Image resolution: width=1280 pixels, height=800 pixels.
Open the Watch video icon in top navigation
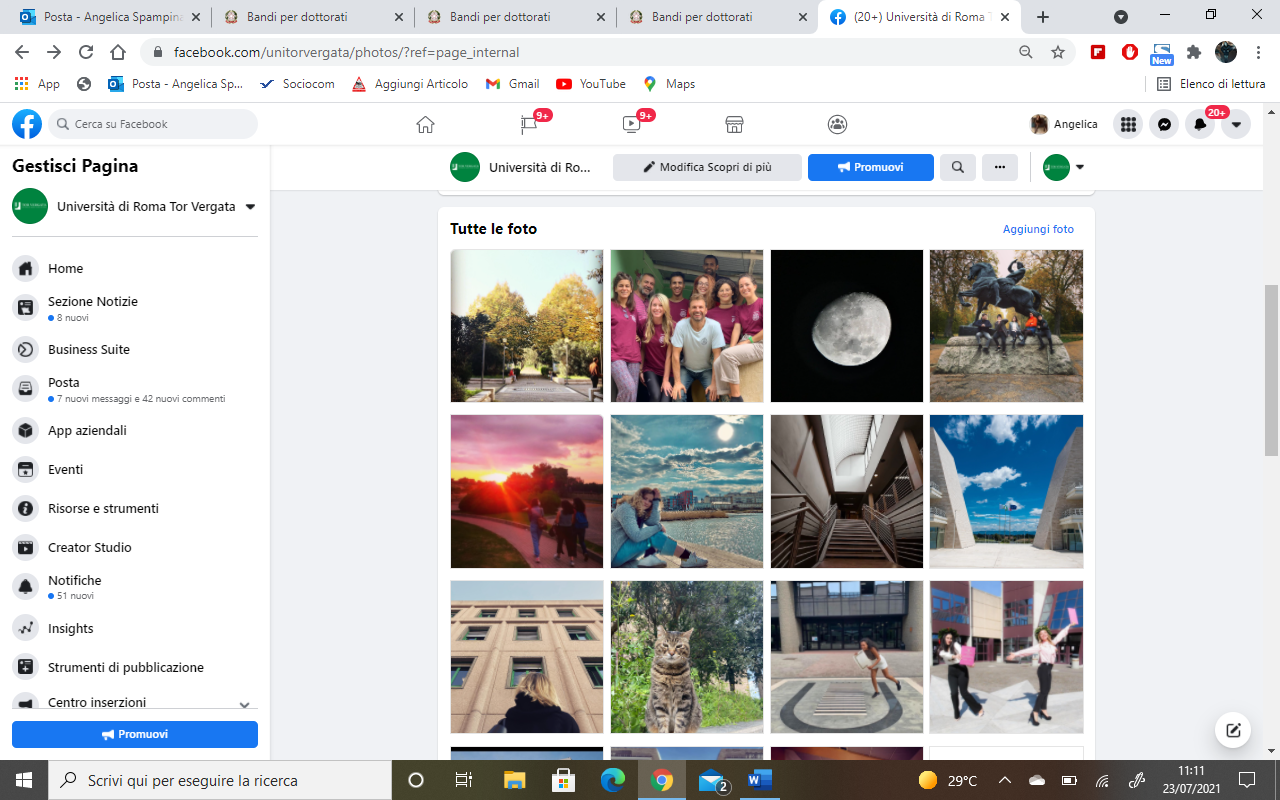click(x=631, y=124)
